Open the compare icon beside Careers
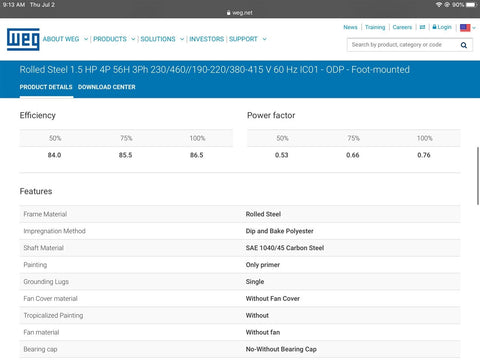Screen dimensions: 480x360 coord(422,27)
